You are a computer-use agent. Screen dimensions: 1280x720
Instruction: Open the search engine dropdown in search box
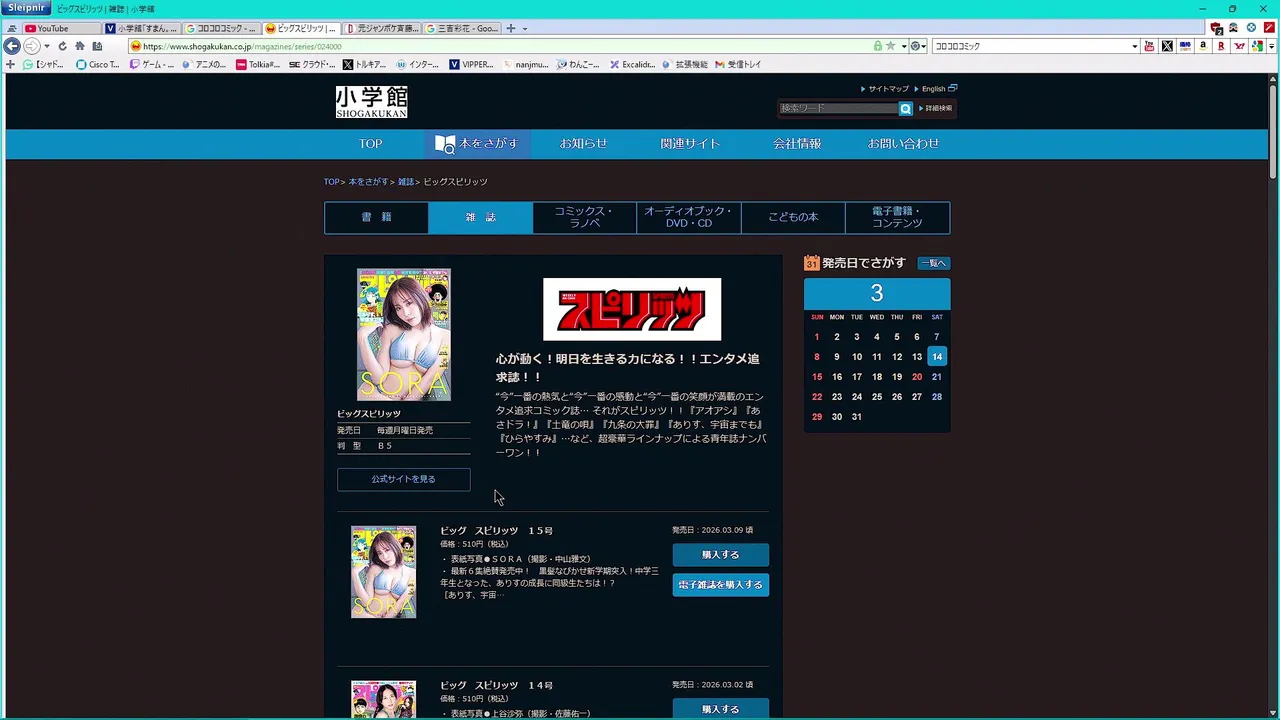1134,46
